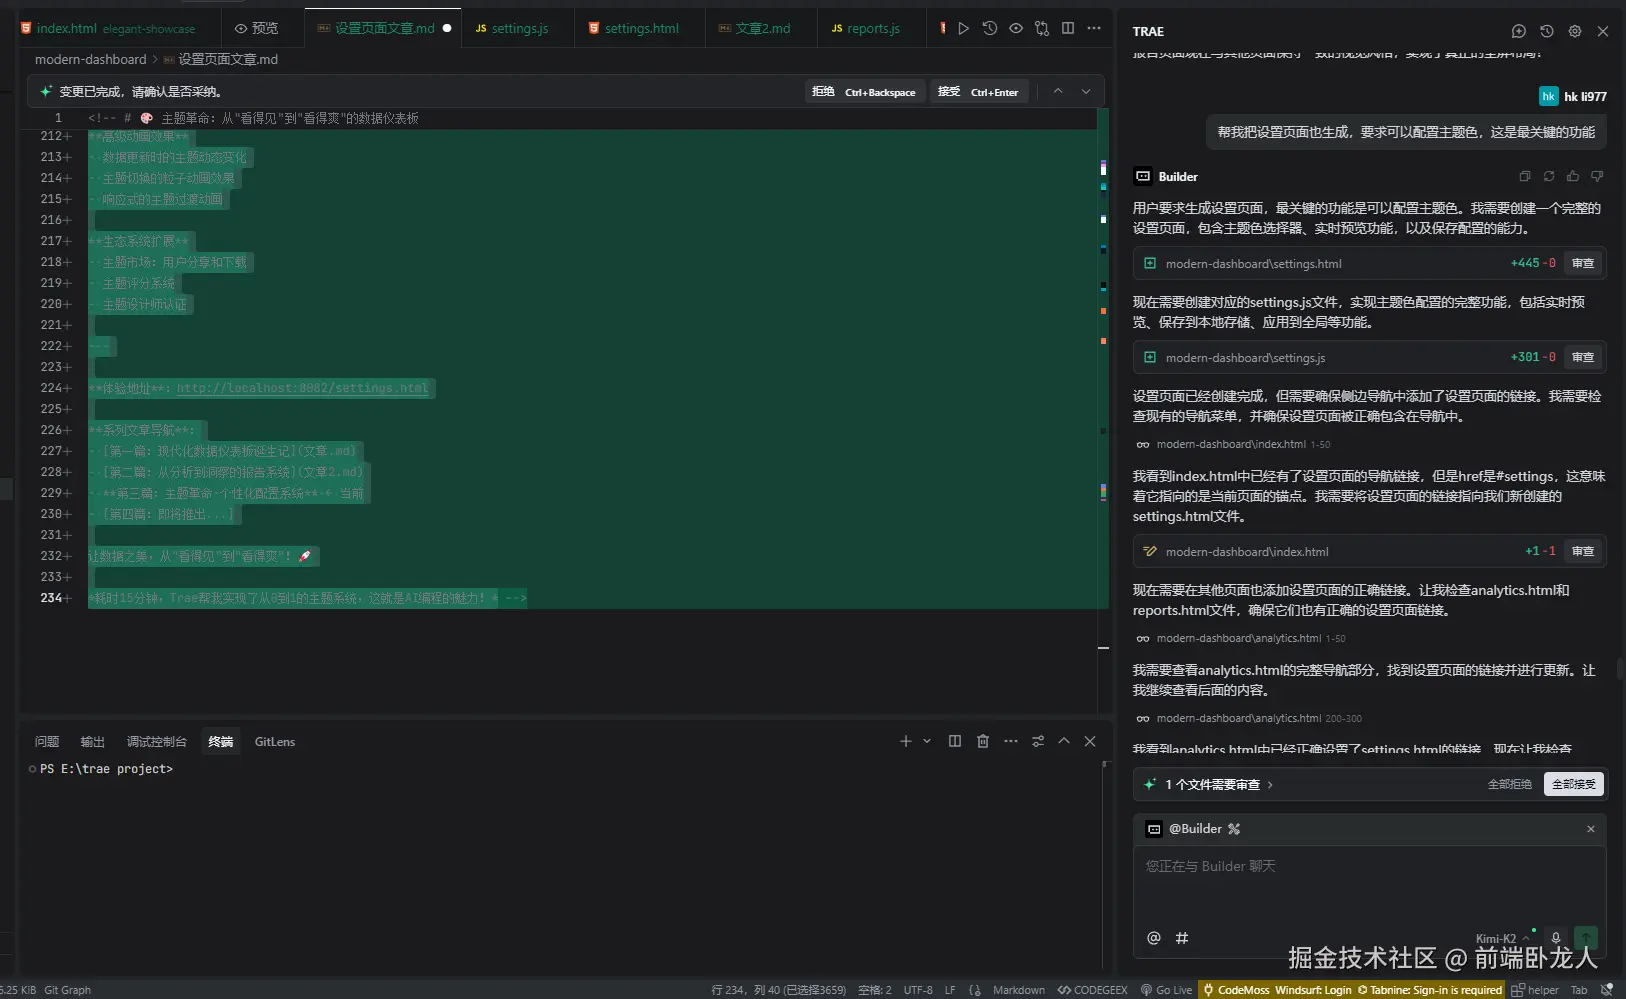
Task: Go to previous change with up chevron
Action: (x=1058, y=92)
